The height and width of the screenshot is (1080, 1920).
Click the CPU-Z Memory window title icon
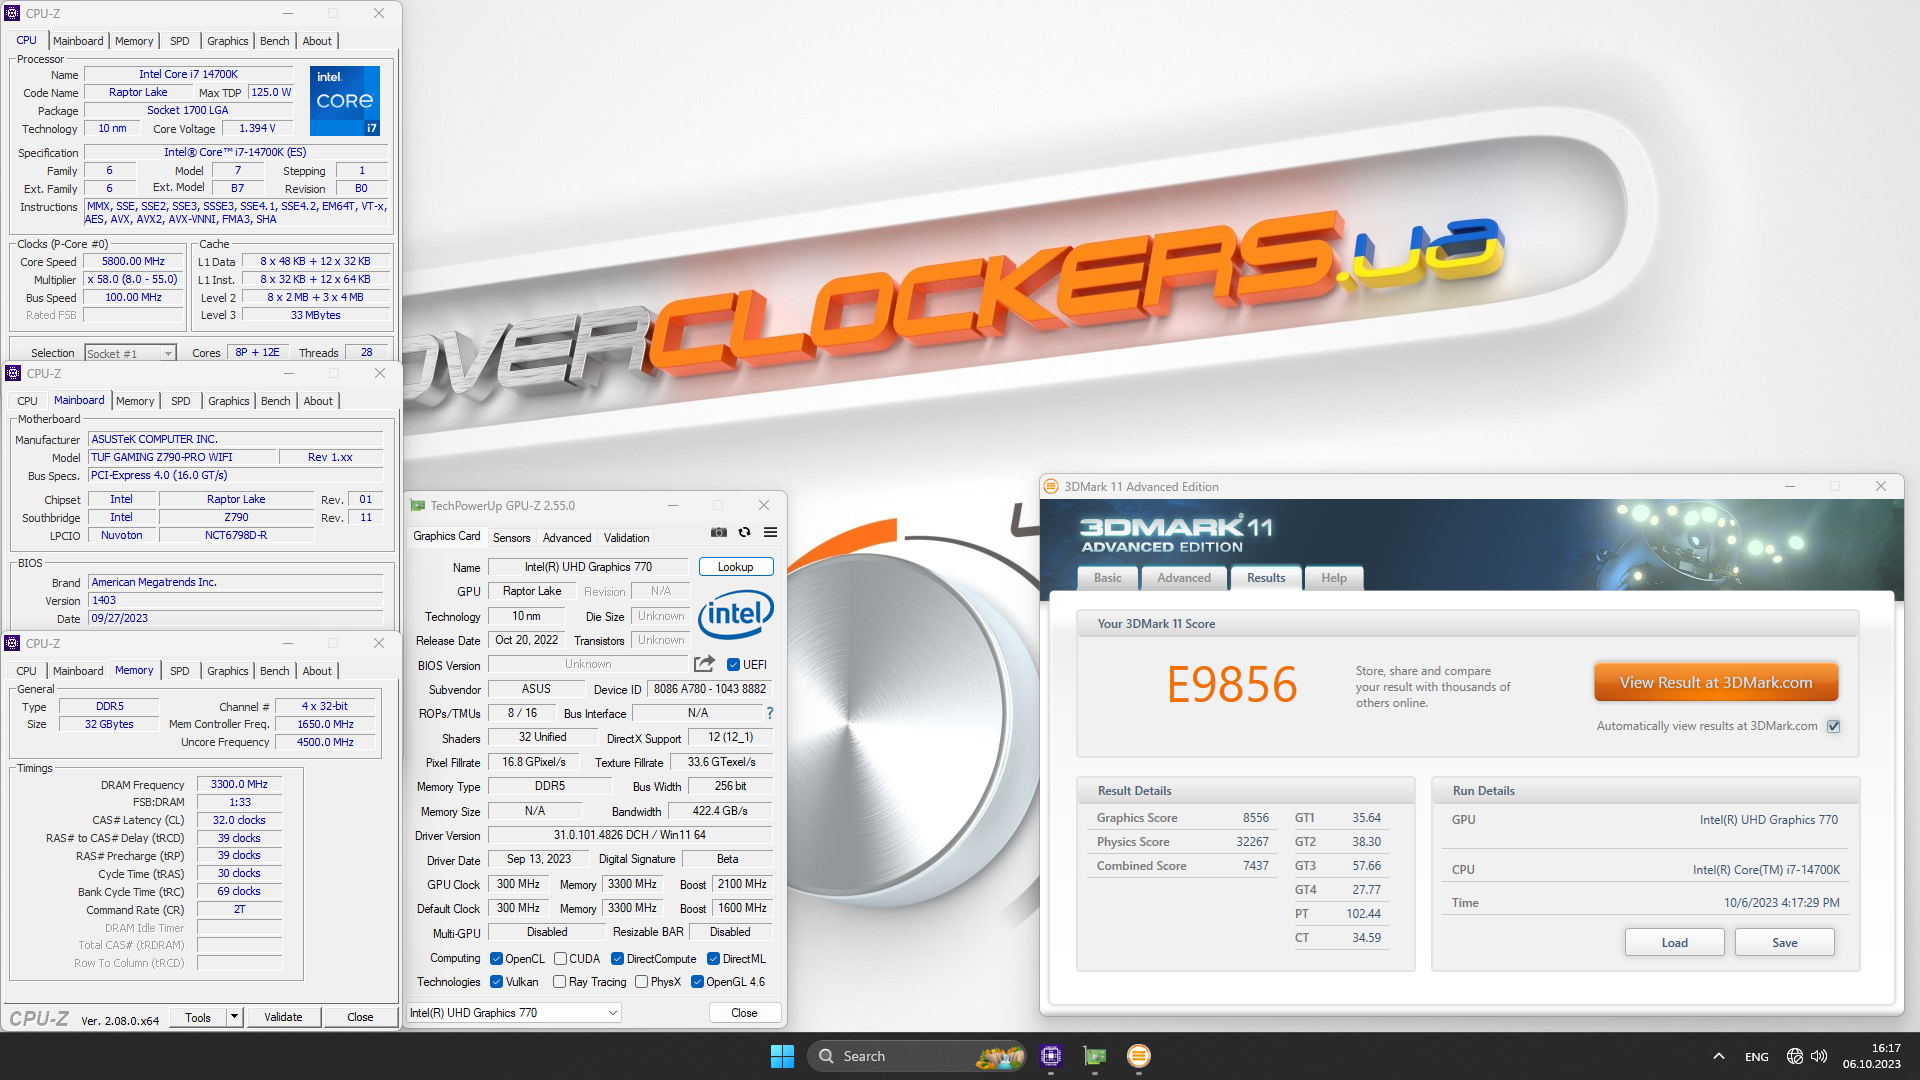pyautogui.click(x=12, y=643)
